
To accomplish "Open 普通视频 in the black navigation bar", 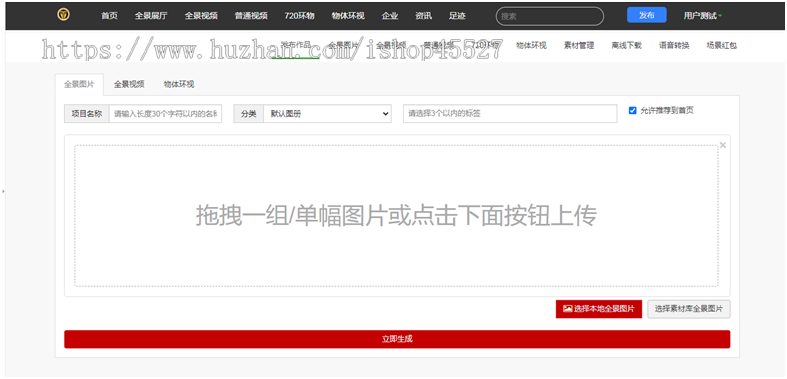I will [251, 16].
